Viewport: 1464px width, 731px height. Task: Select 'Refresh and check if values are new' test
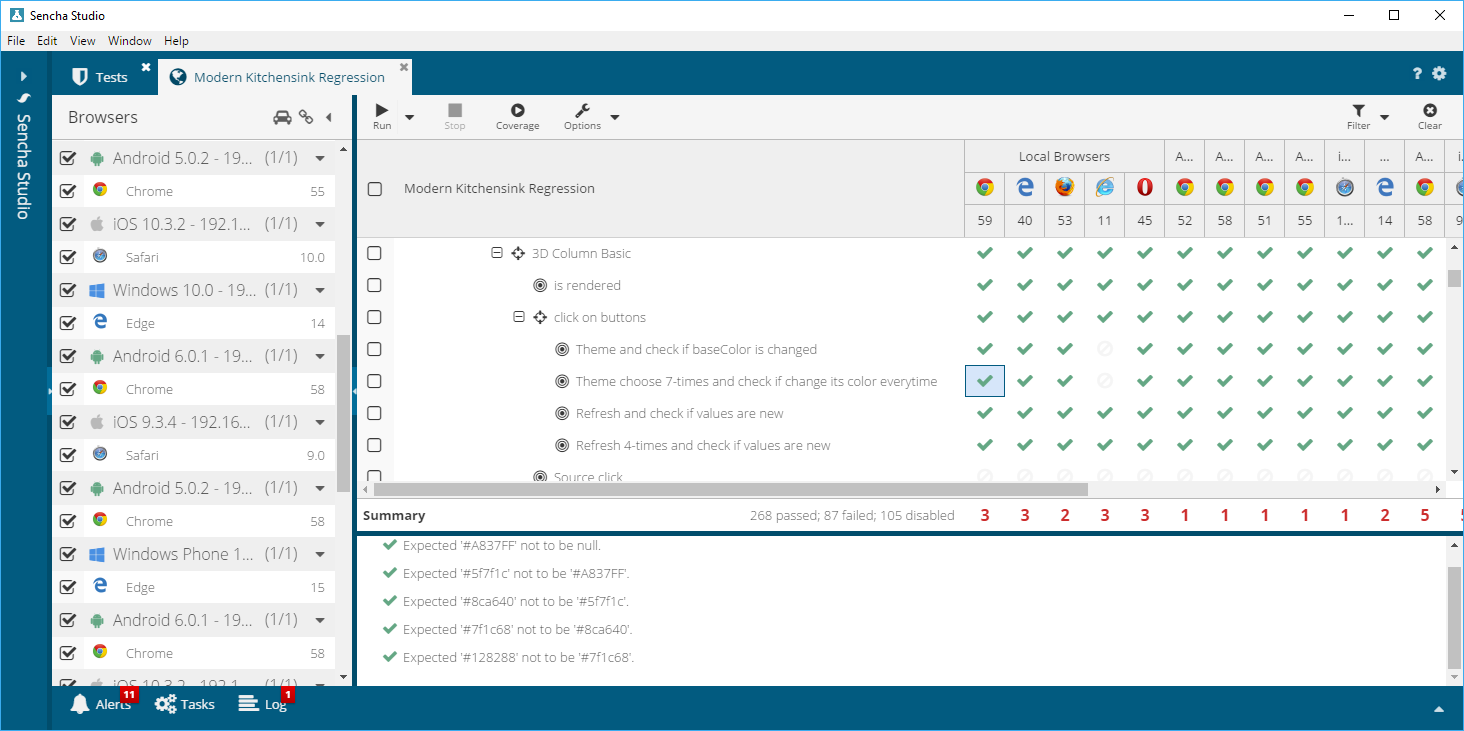679,413
